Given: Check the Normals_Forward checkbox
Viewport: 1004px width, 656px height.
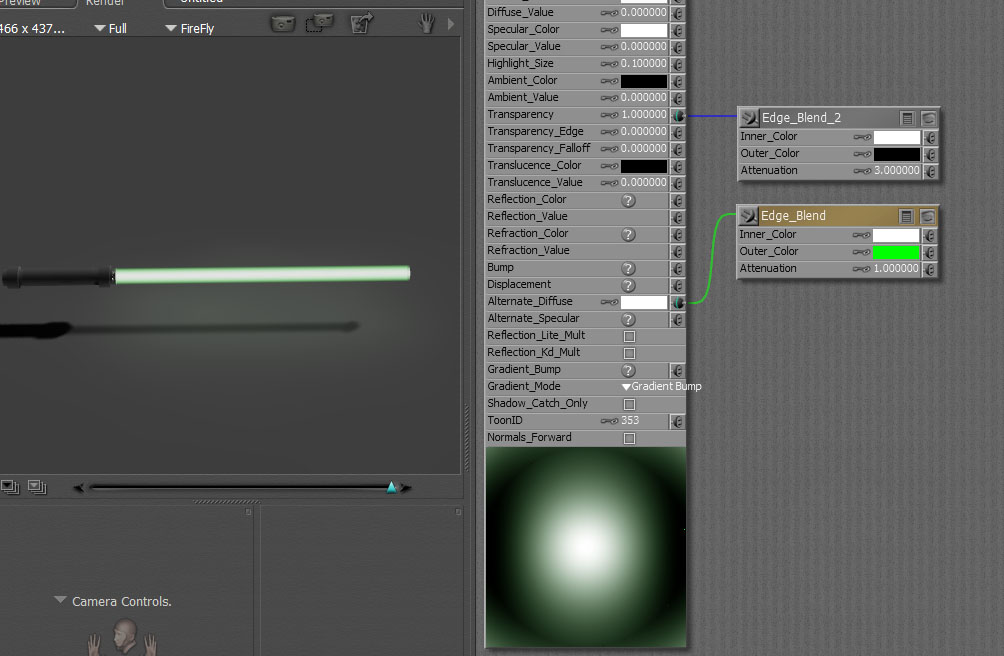Looking at the screenshot, I should tap(629, 438).
